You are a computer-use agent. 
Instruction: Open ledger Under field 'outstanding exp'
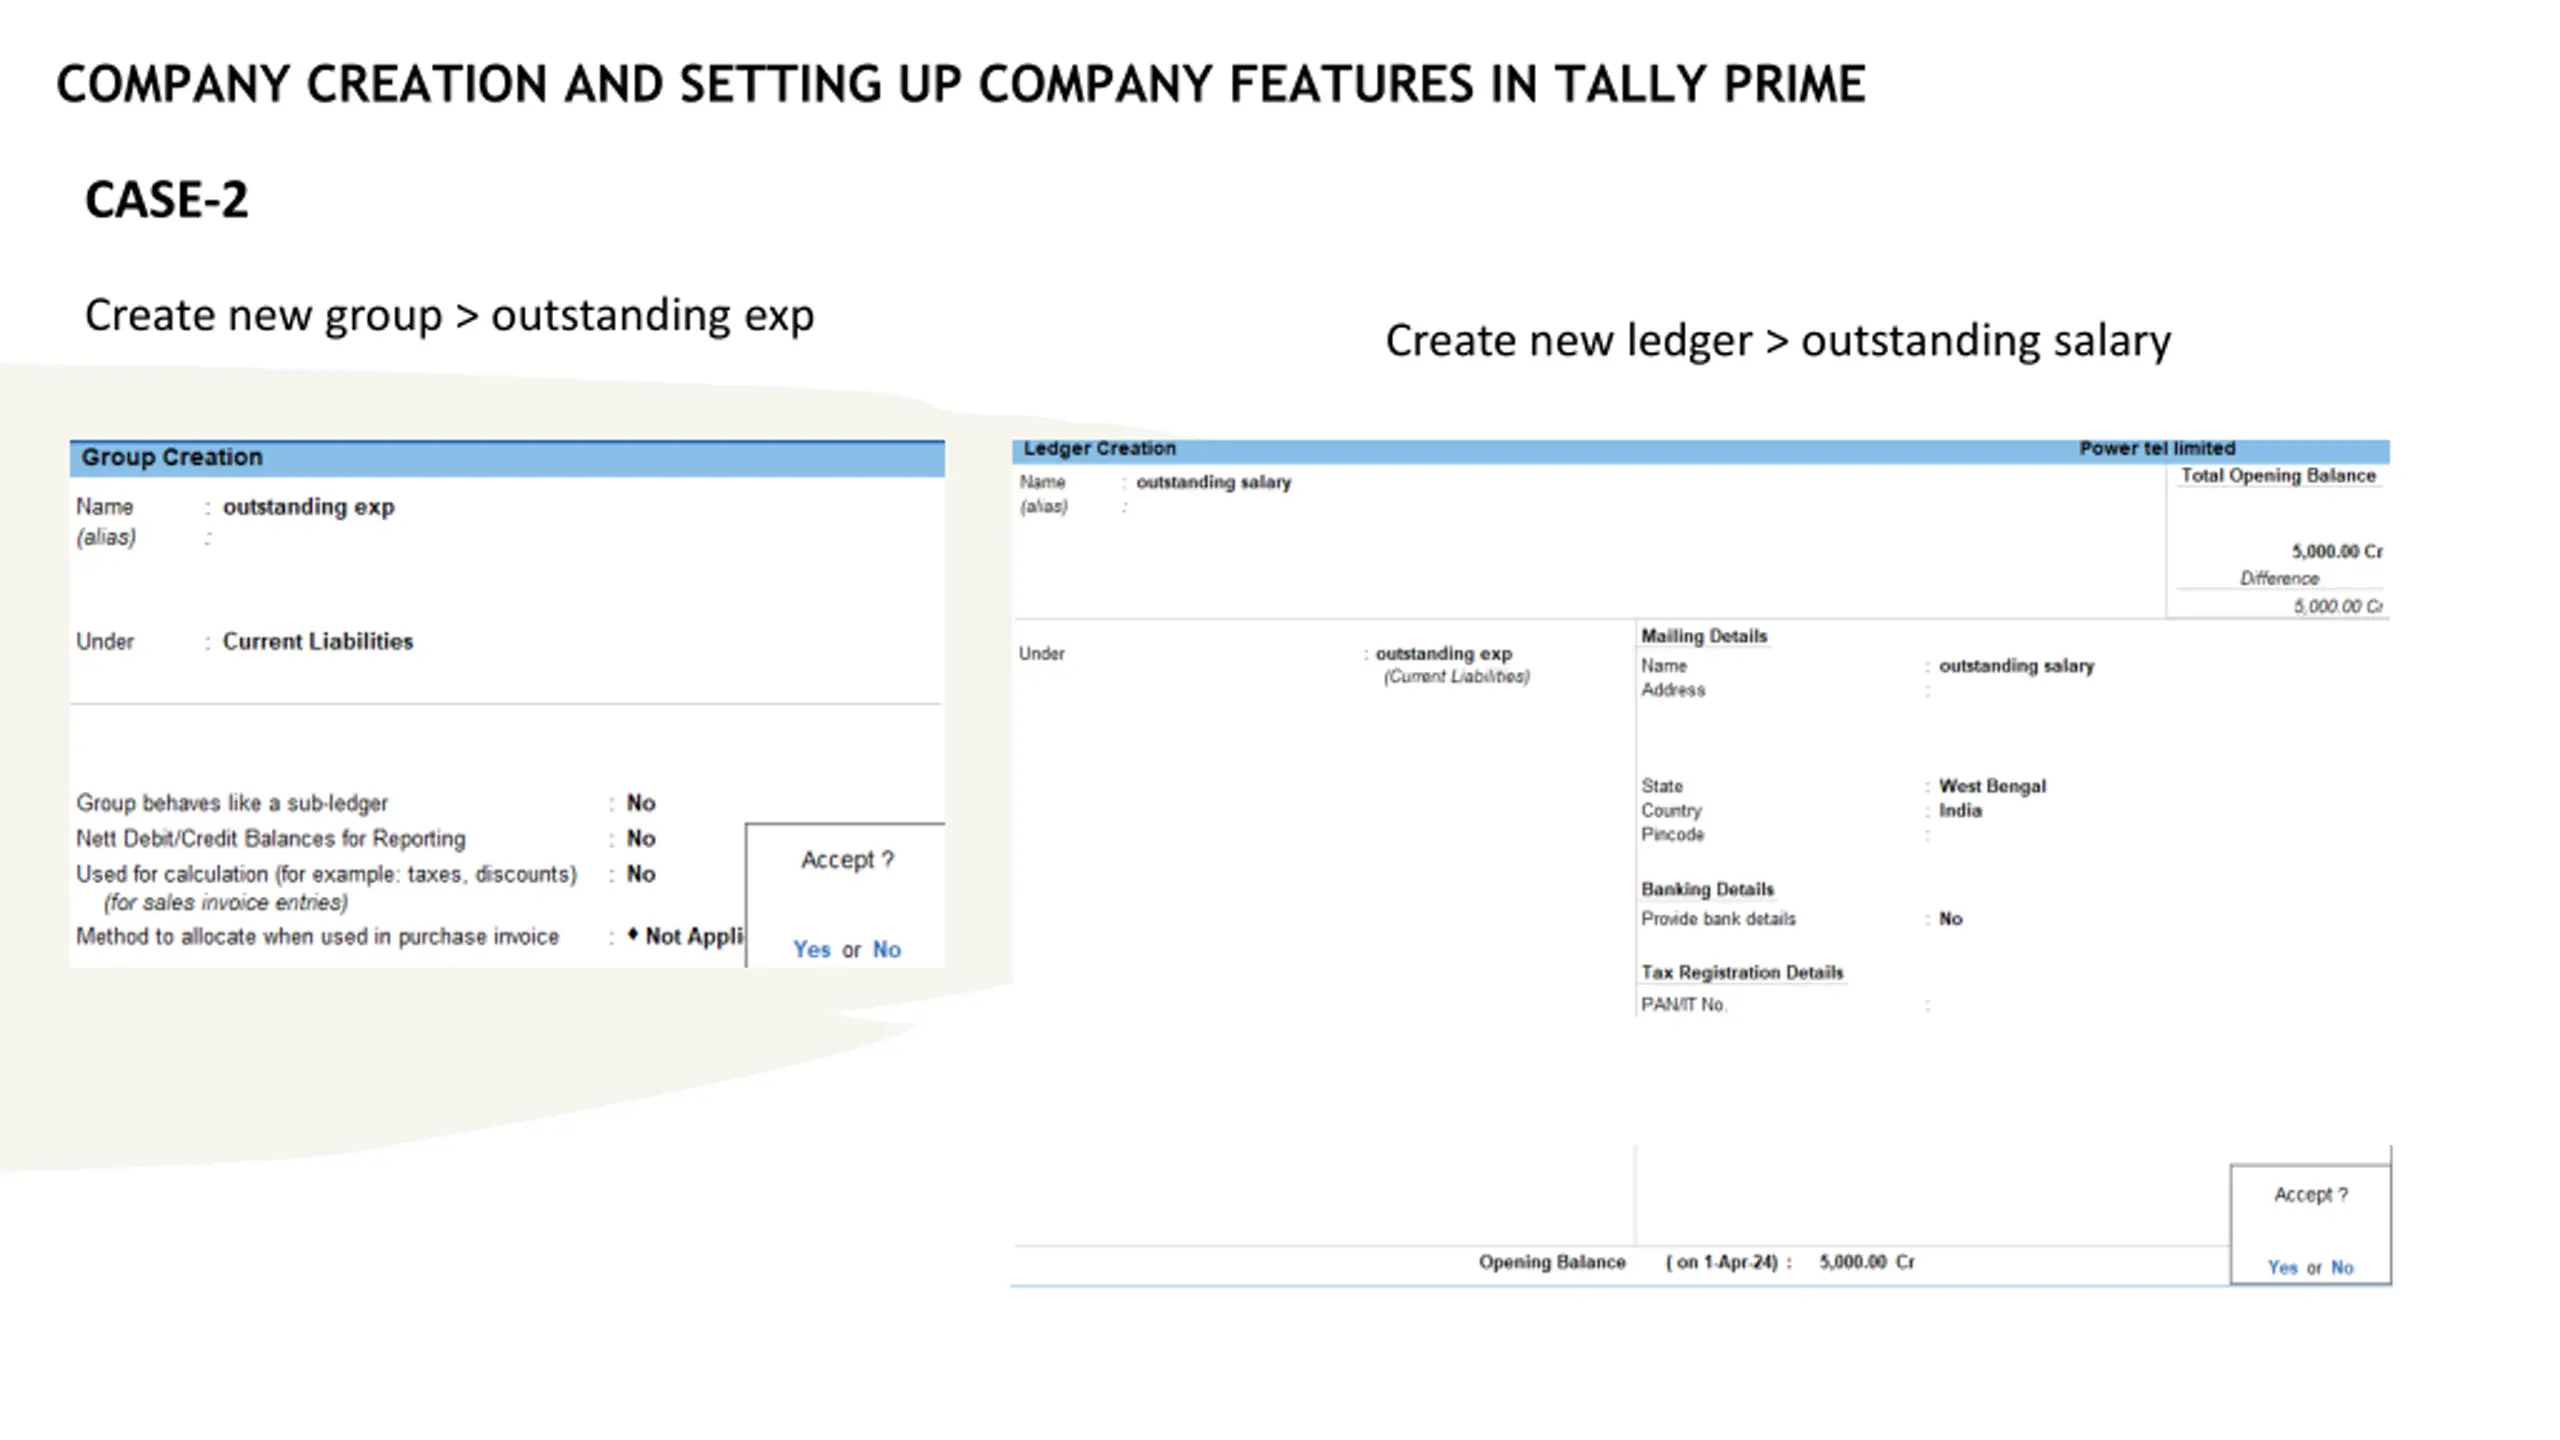click(1443, 653)
